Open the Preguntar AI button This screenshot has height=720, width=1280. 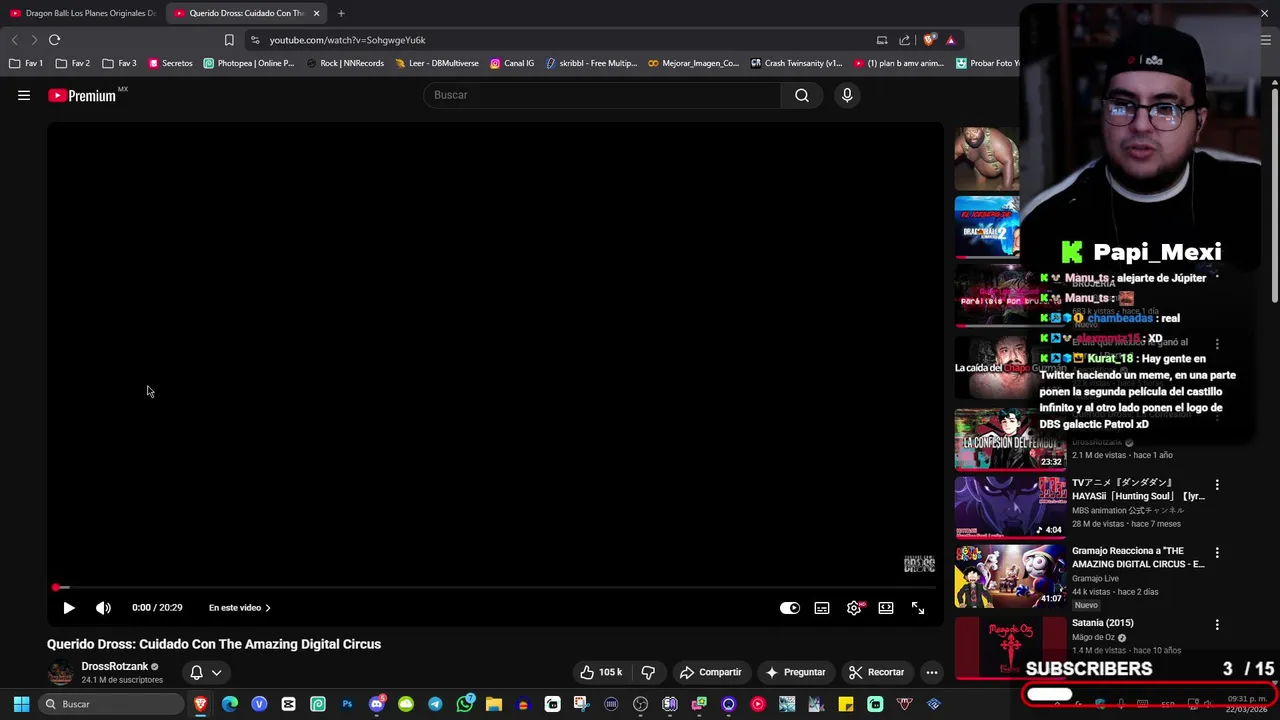(x=795, y=672)
